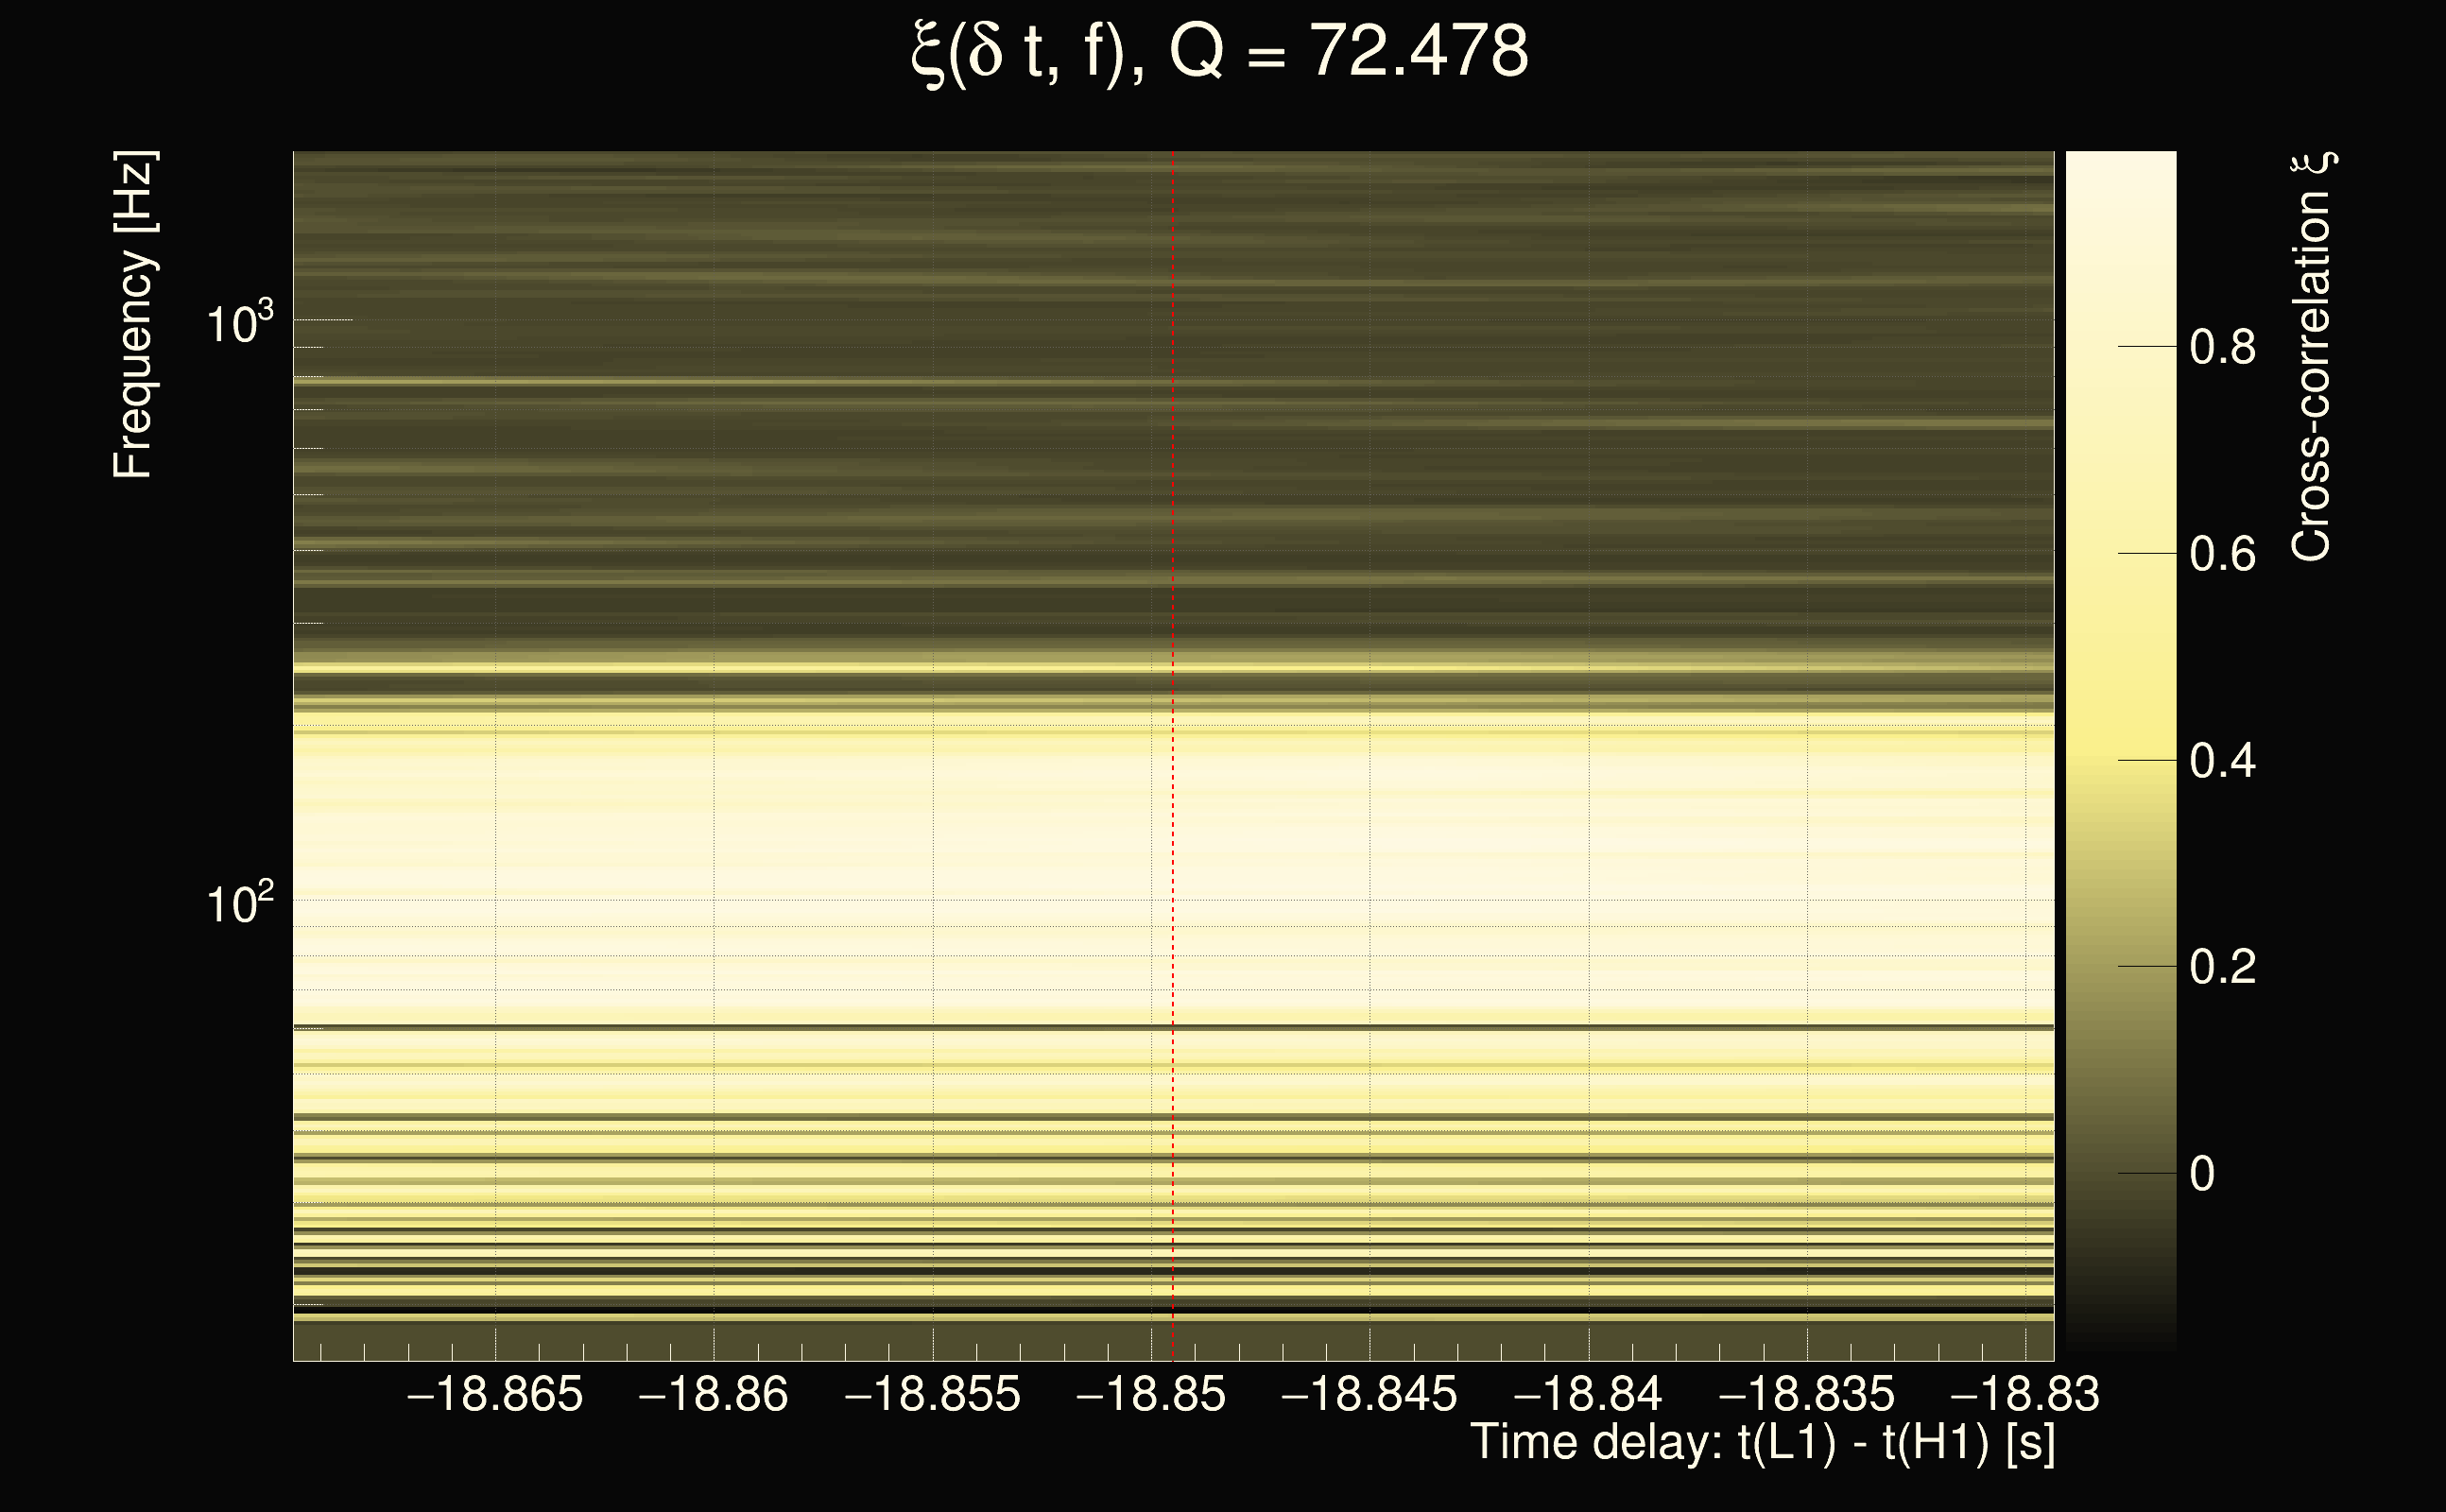Click the -18.86 time delay tick label
Image resolution: width=2446 pixels, height=1512 pixels.
[x=713, y=1394]
